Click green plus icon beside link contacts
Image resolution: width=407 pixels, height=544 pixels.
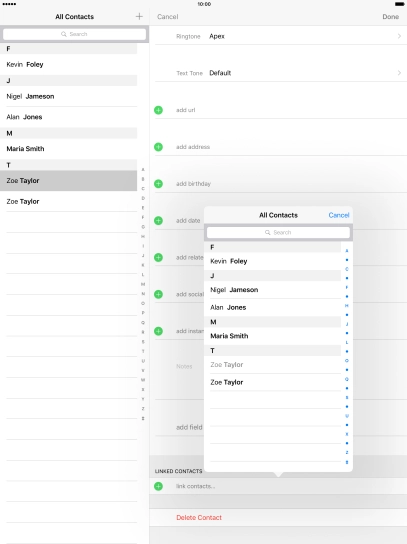coord(158,486)
